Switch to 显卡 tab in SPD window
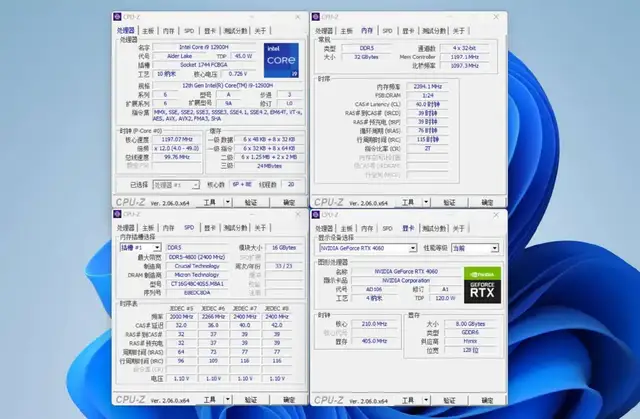 210,228
